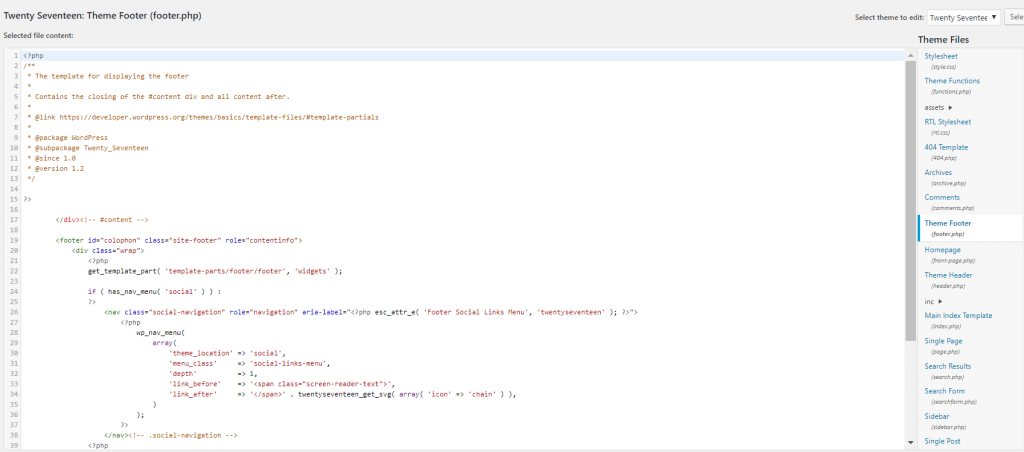Click the Select button beside theme dropdown
This screenshot has height=452, width=1024.
pos(1014,17)
